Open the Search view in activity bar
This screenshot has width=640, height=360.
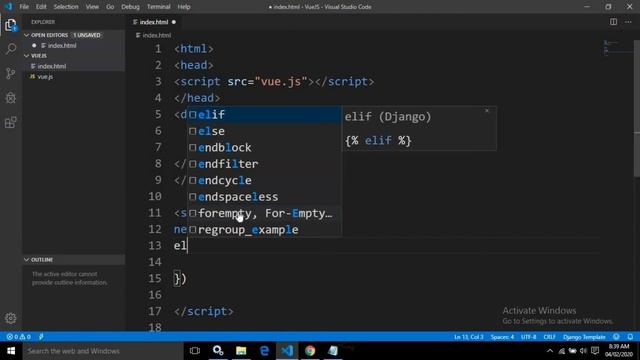11,49
